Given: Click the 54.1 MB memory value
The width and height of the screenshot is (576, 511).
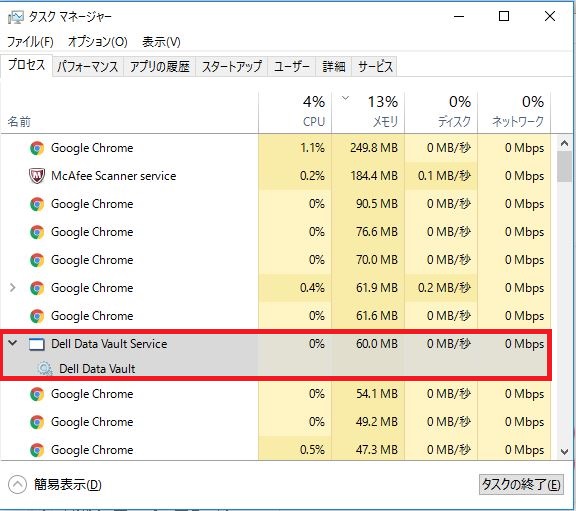Looking at the screenshot, I should point(377,394).
